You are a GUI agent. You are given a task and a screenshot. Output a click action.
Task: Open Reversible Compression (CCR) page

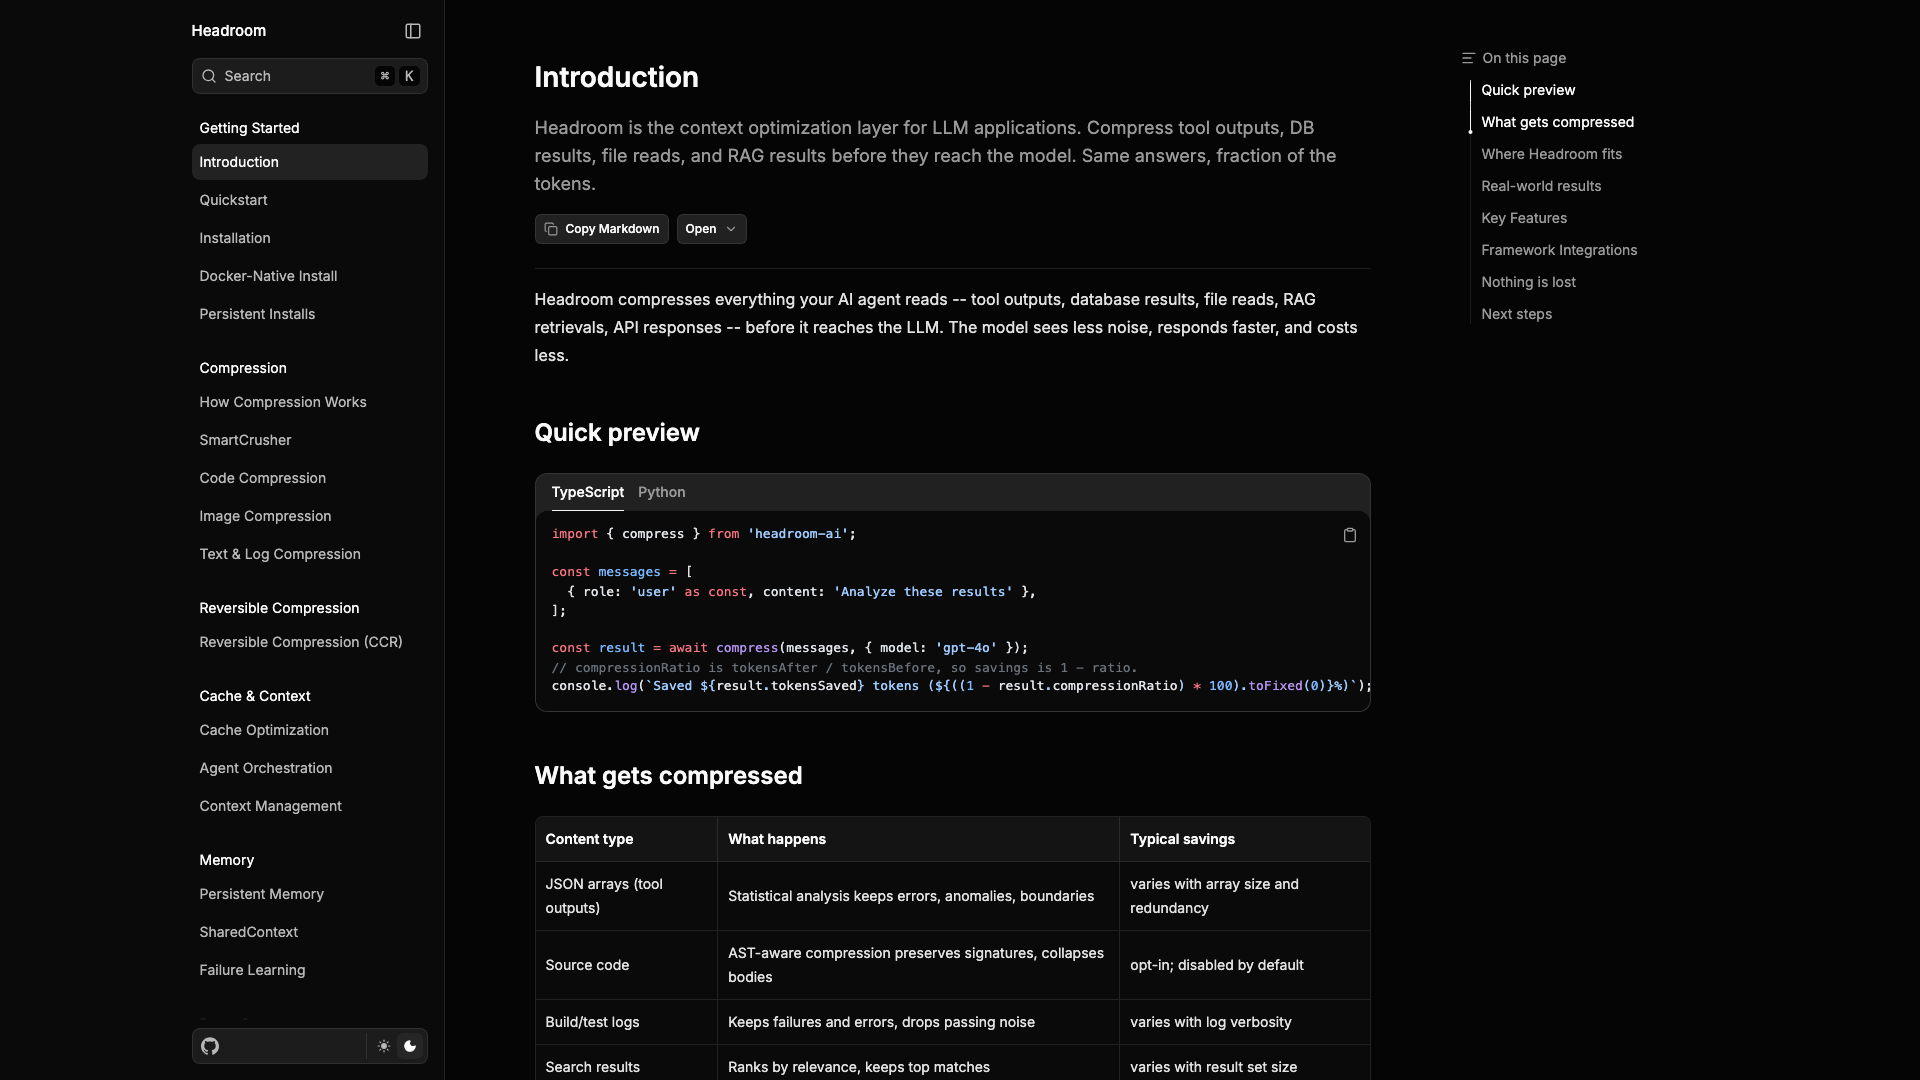pos(310,642)
